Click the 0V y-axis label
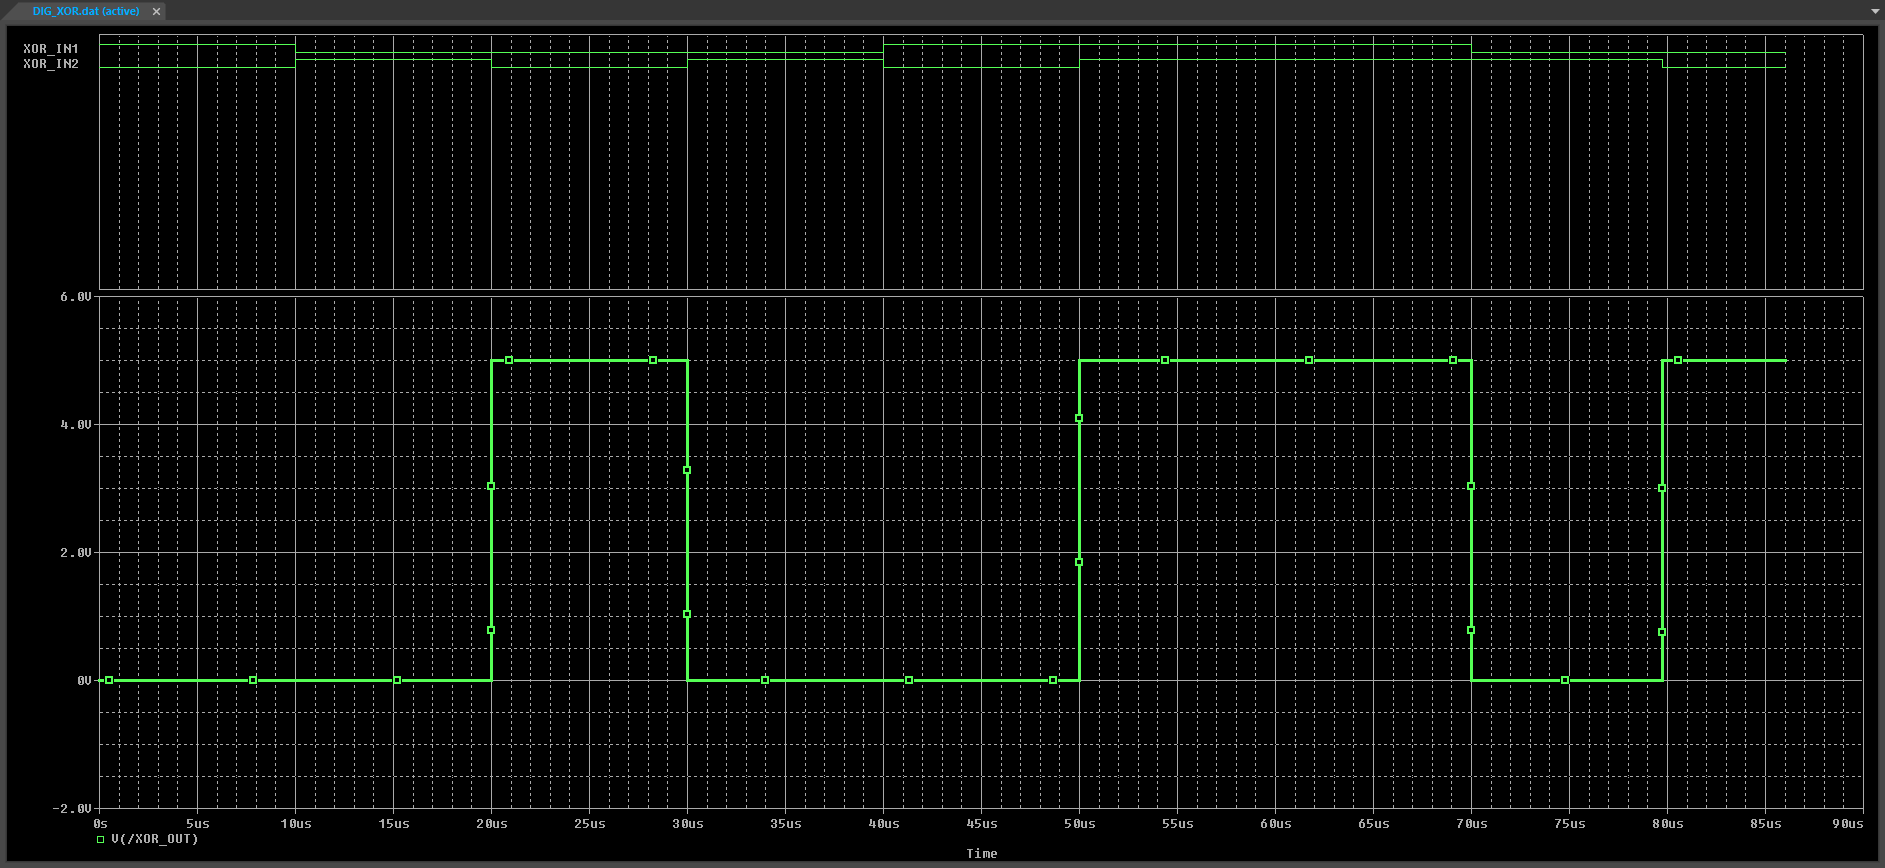The image size is (1885, 868). click(x=84, y=681)
